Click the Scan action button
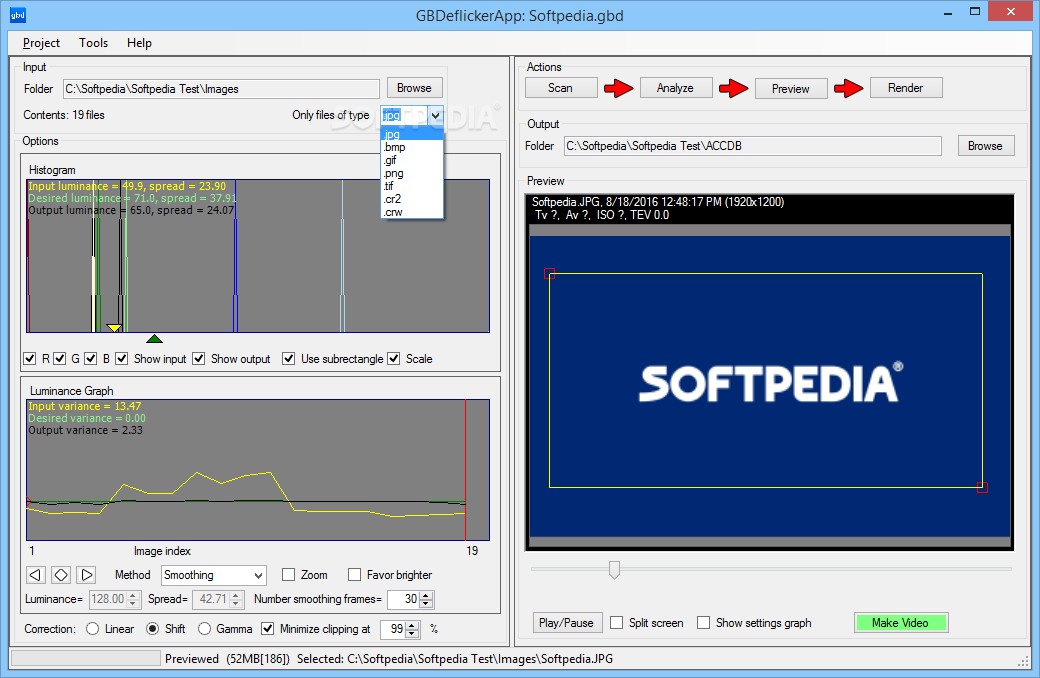The width and height of the screenshot is (1040, 678). 560,88
